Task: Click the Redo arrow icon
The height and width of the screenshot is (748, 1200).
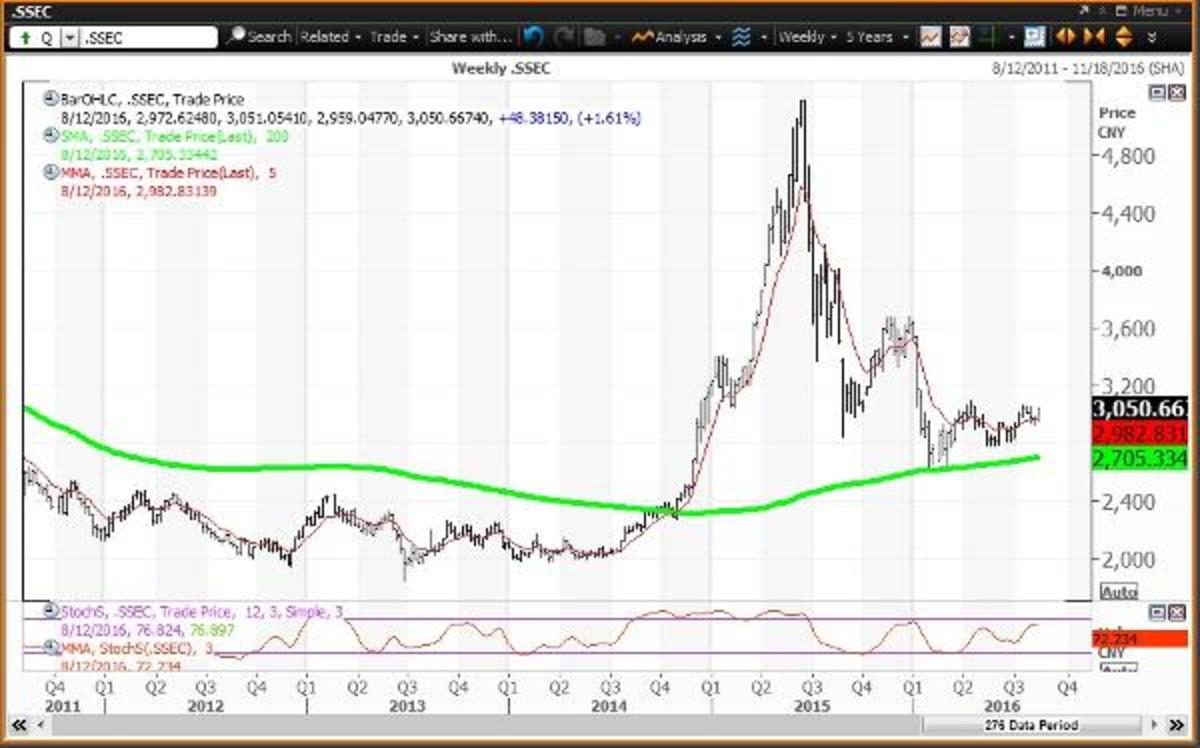Action: pyautogui.click(x=564, y=37)
